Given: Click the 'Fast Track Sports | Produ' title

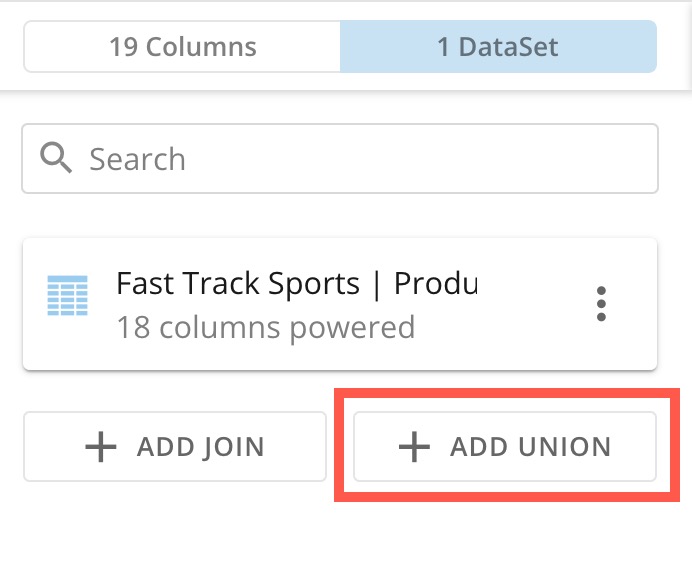Looking at the screenshot, I should 296,284.
